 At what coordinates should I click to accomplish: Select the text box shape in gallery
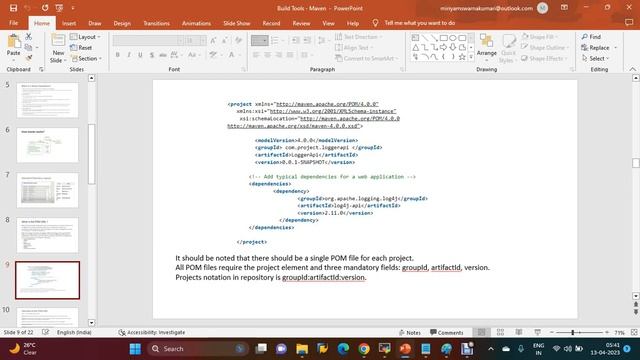click(416, 38)
